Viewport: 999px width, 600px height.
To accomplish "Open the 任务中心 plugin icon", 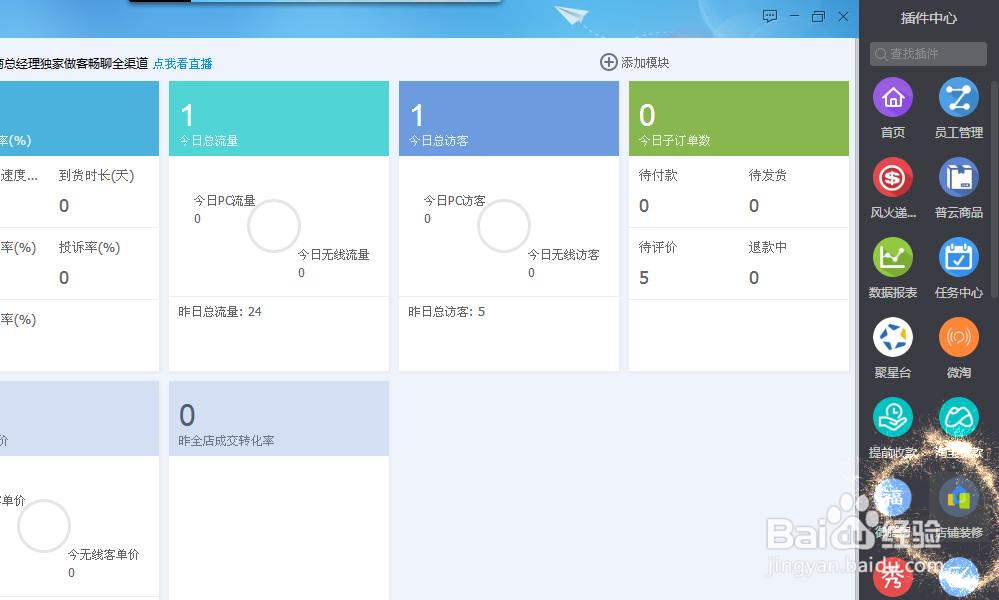I will (x=958, y=257).
